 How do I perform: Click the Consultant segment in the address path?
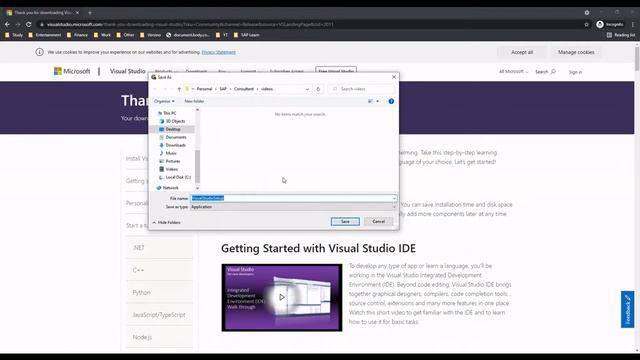point(244,89)
